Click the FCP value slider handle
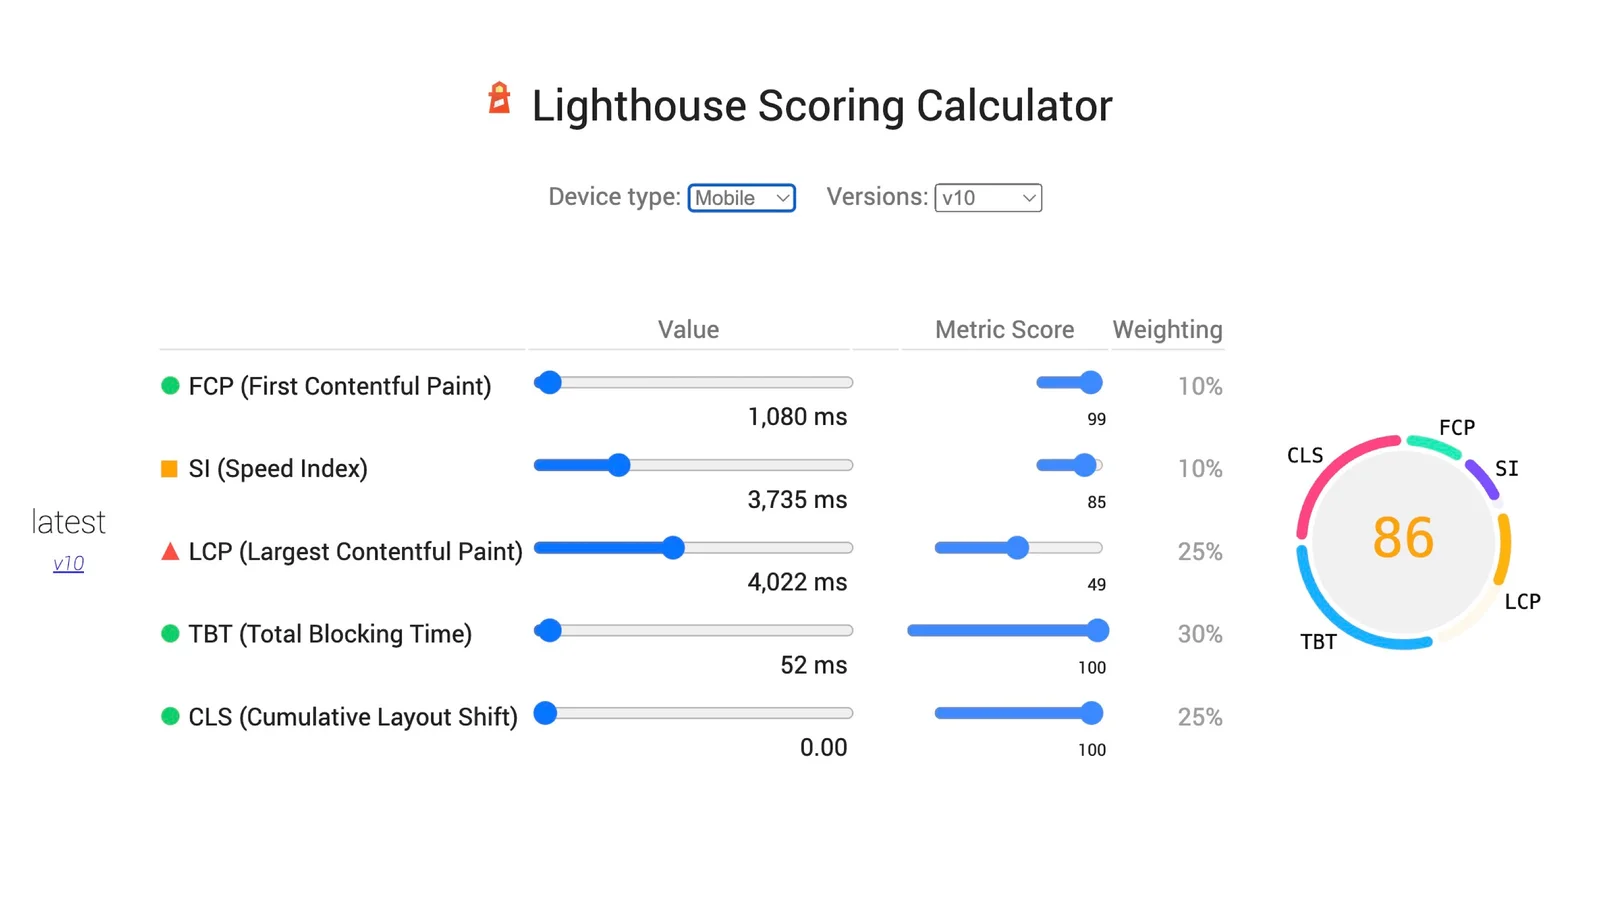Image resolution: width=1600 pixels, height=900 pixels. pyautogui.click(x=549, y=382)
